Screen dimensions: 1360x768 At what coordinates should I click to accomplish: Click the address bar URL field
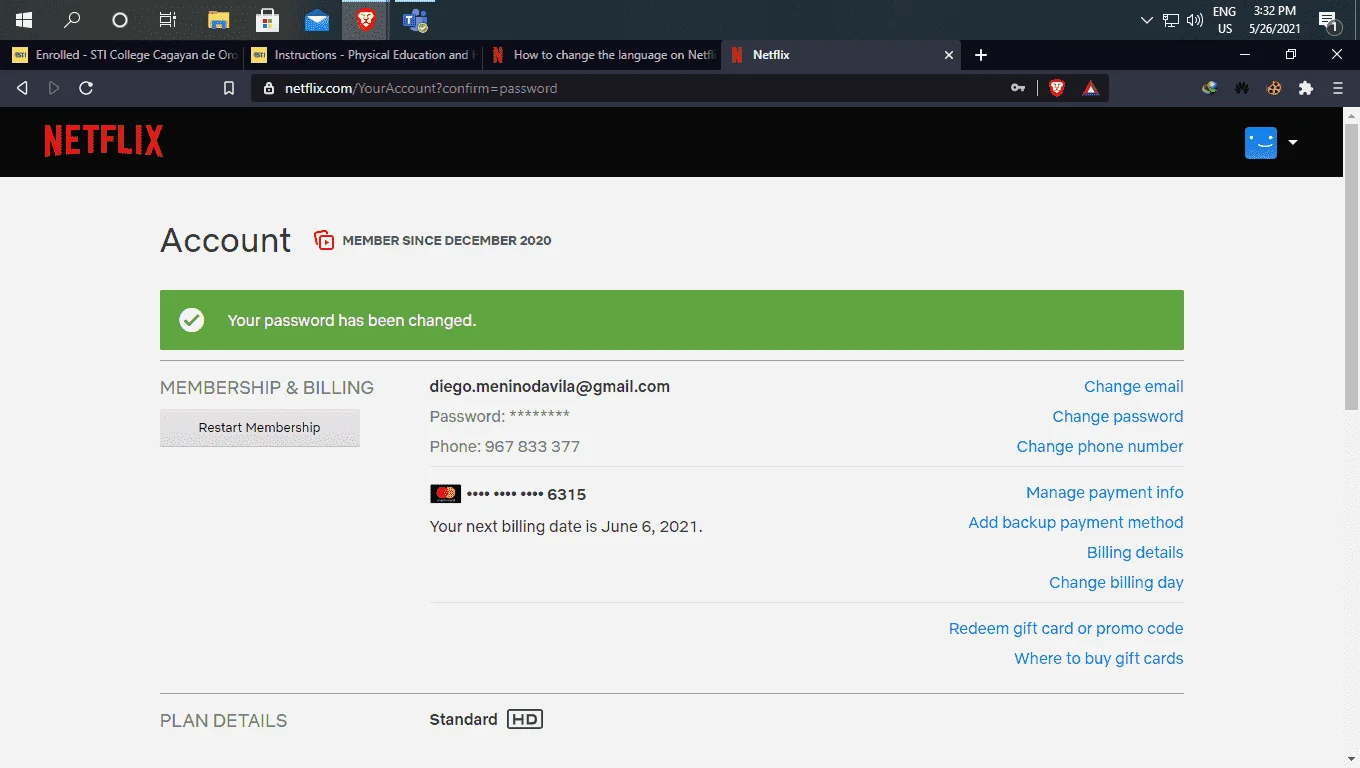pyautogui.click(x=632, y=88)
